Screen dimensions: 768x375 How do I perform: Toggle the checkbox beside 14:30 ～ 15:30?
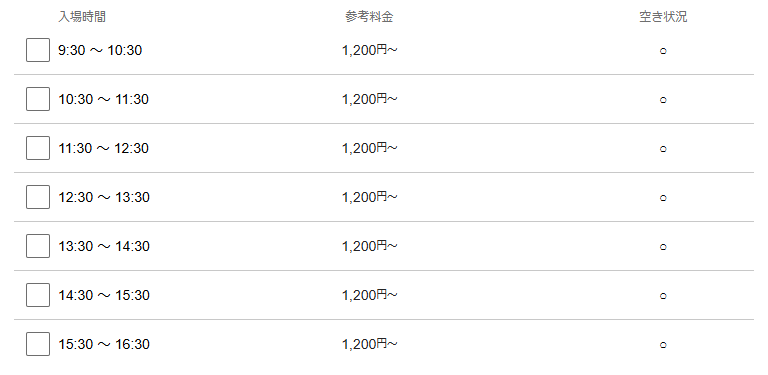(x=38, y=295)
